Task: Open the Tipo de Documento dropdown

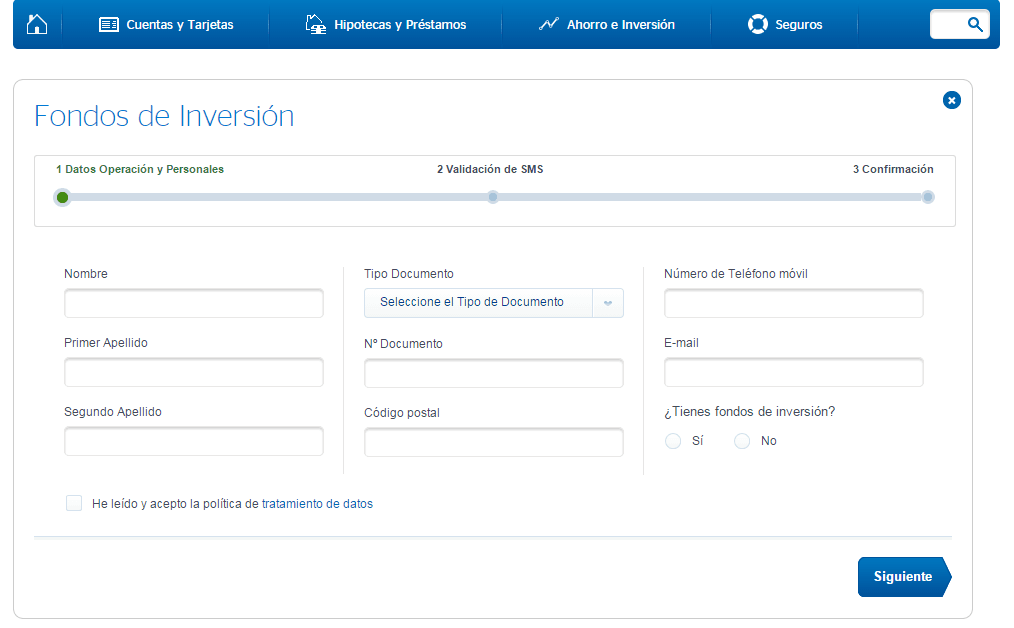Action: click(494, 303)
